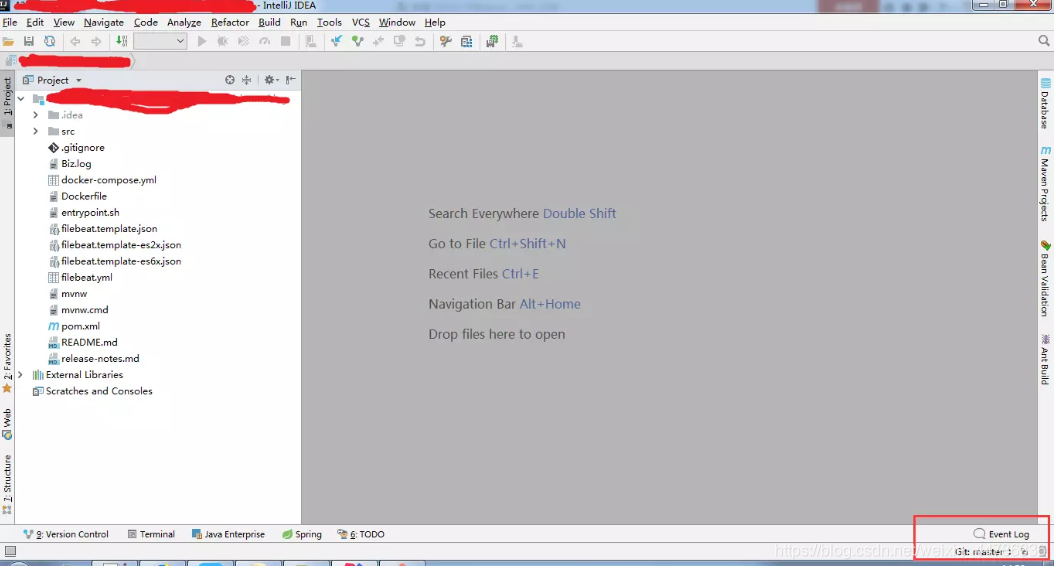Image resolution: width=1056 pixels, height=569 pixels.
Task: Open Settings via the wrench icon
Action: click(445, 42)
